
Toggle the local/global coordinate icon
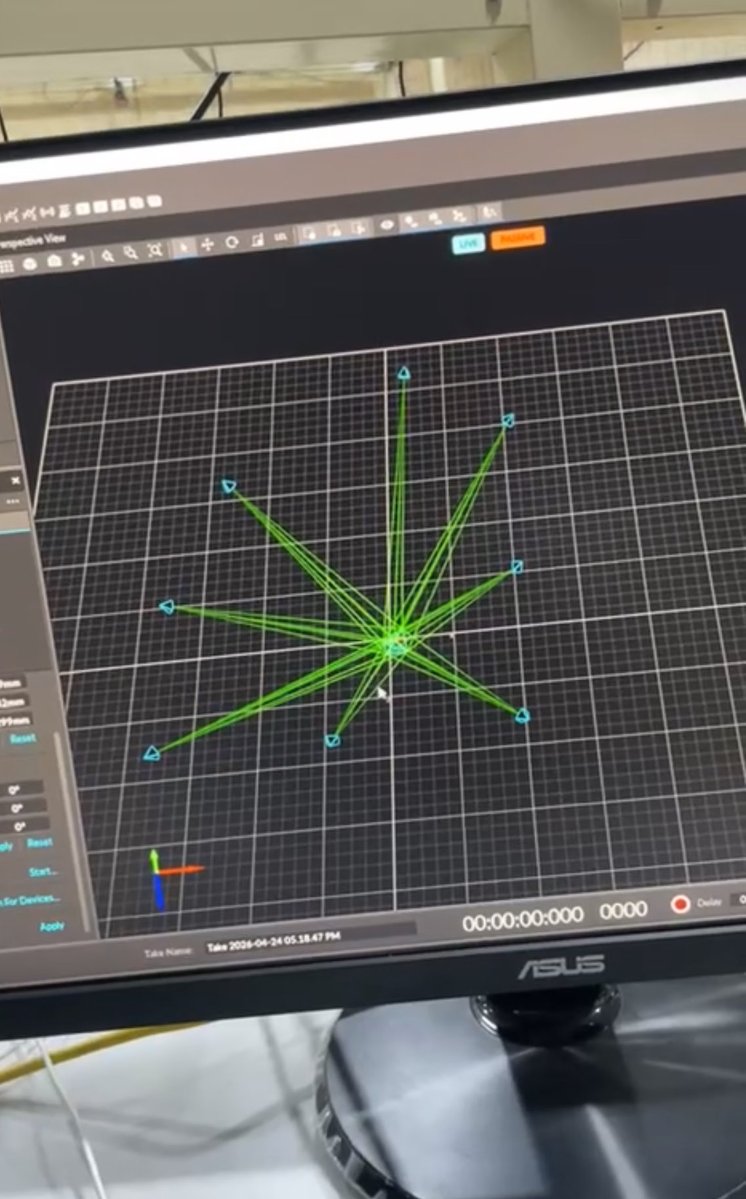click(x=281, y=237)
